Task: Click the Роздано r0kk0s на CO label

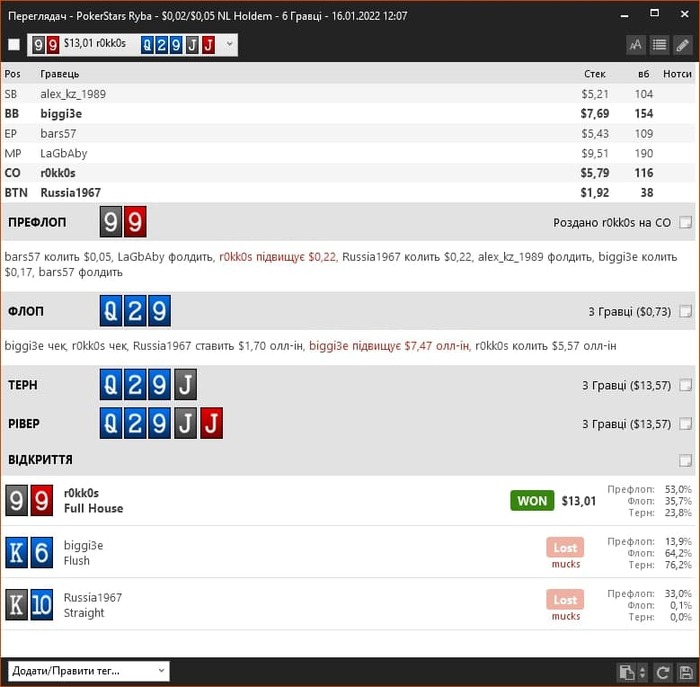Action: [612, 222]
